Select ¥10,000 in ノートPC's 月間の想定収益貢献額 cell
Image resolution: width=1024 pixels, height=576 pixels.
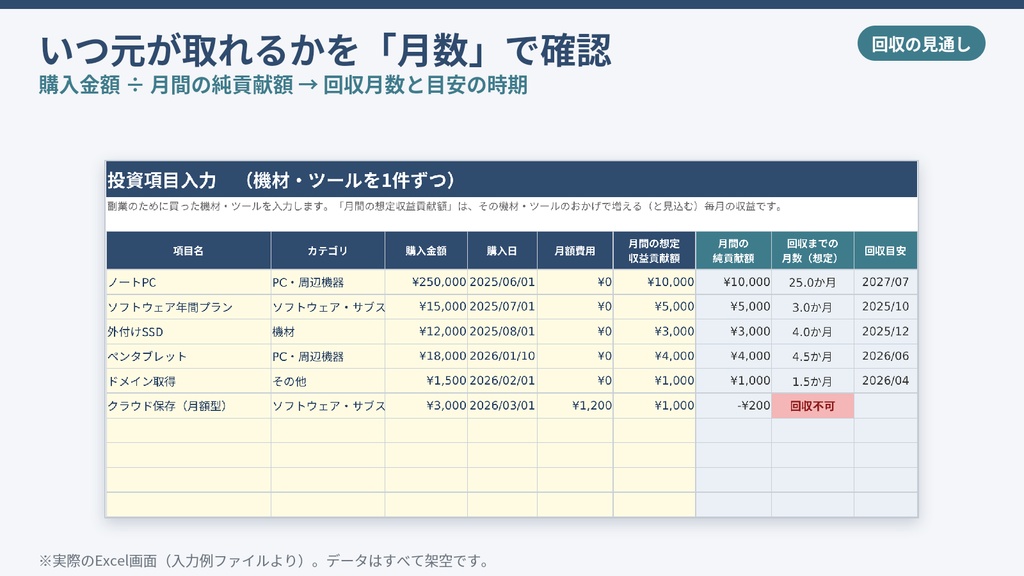point(654,282)
